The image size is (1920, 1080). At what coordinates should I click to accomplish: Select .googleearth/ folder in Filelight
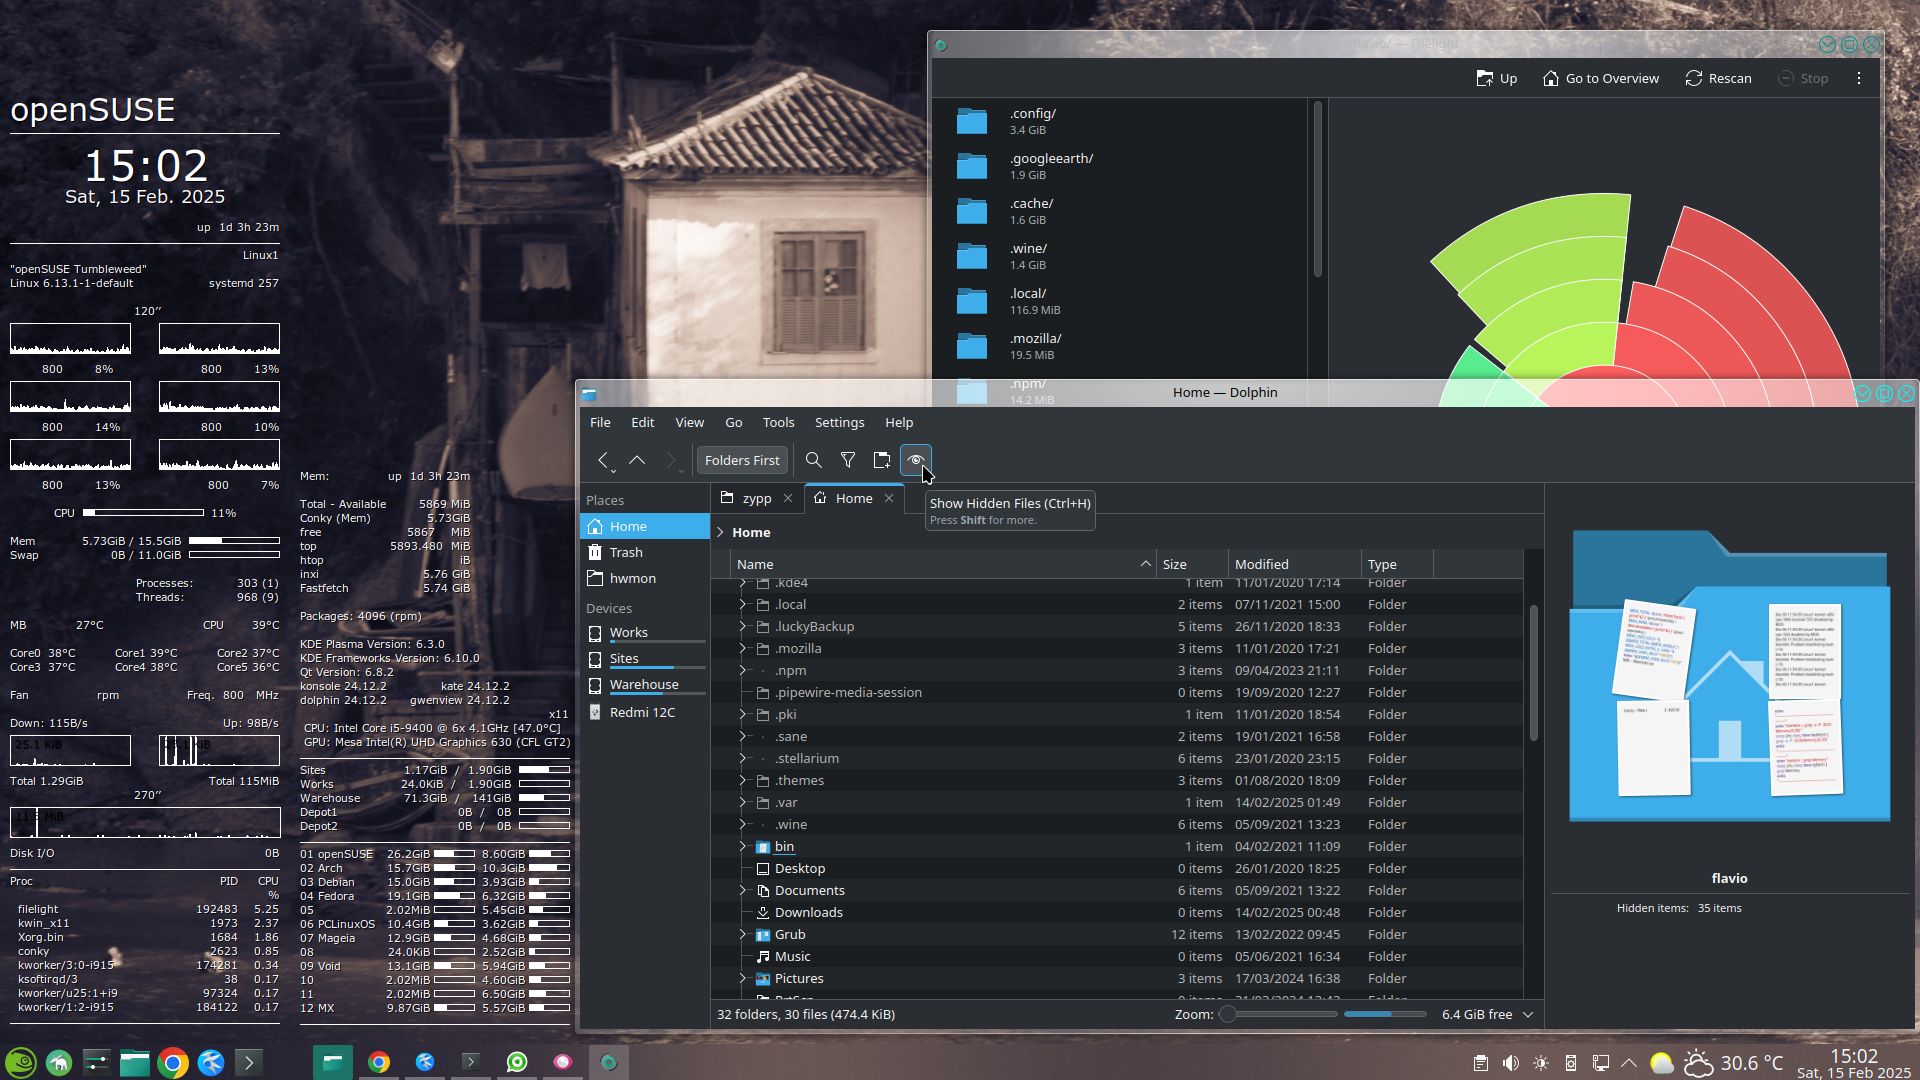click(1120, 166)
